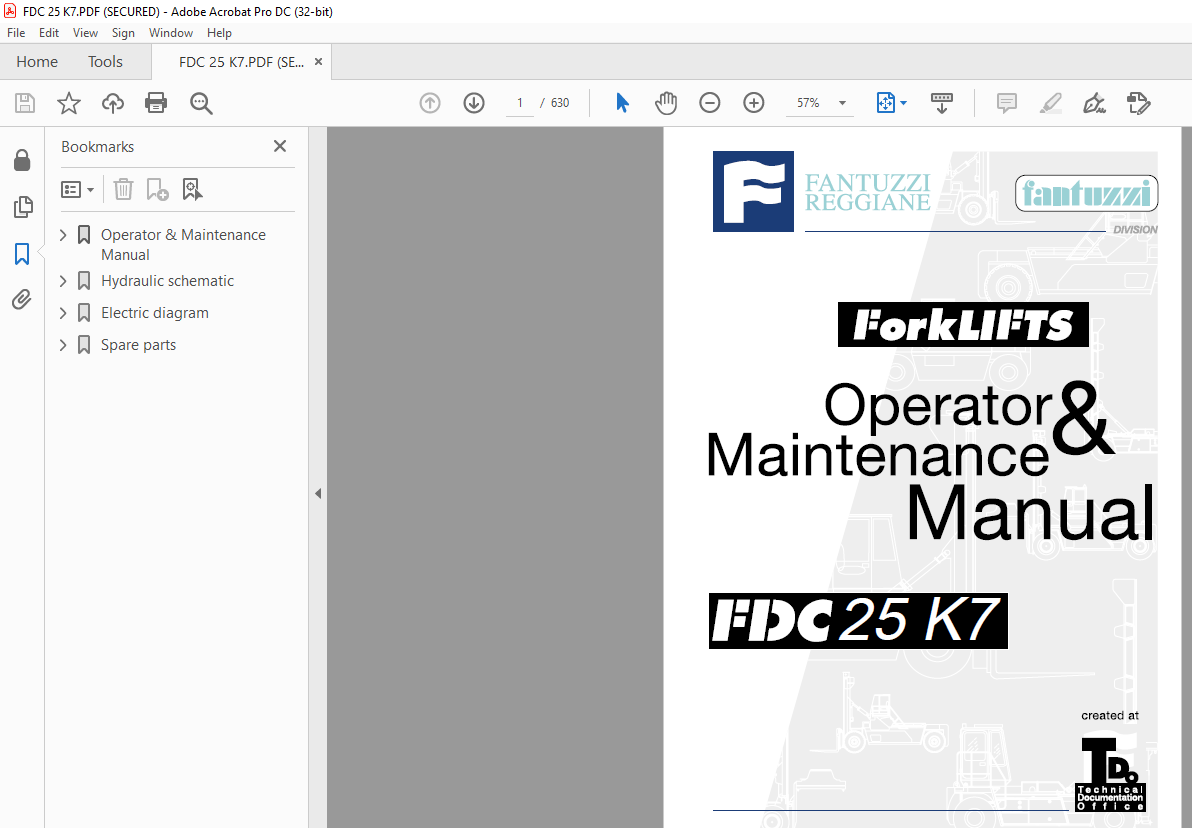Select the highlight text tool
The width and height of the screenshot is (1192, 828).
tap(1051, 103)
